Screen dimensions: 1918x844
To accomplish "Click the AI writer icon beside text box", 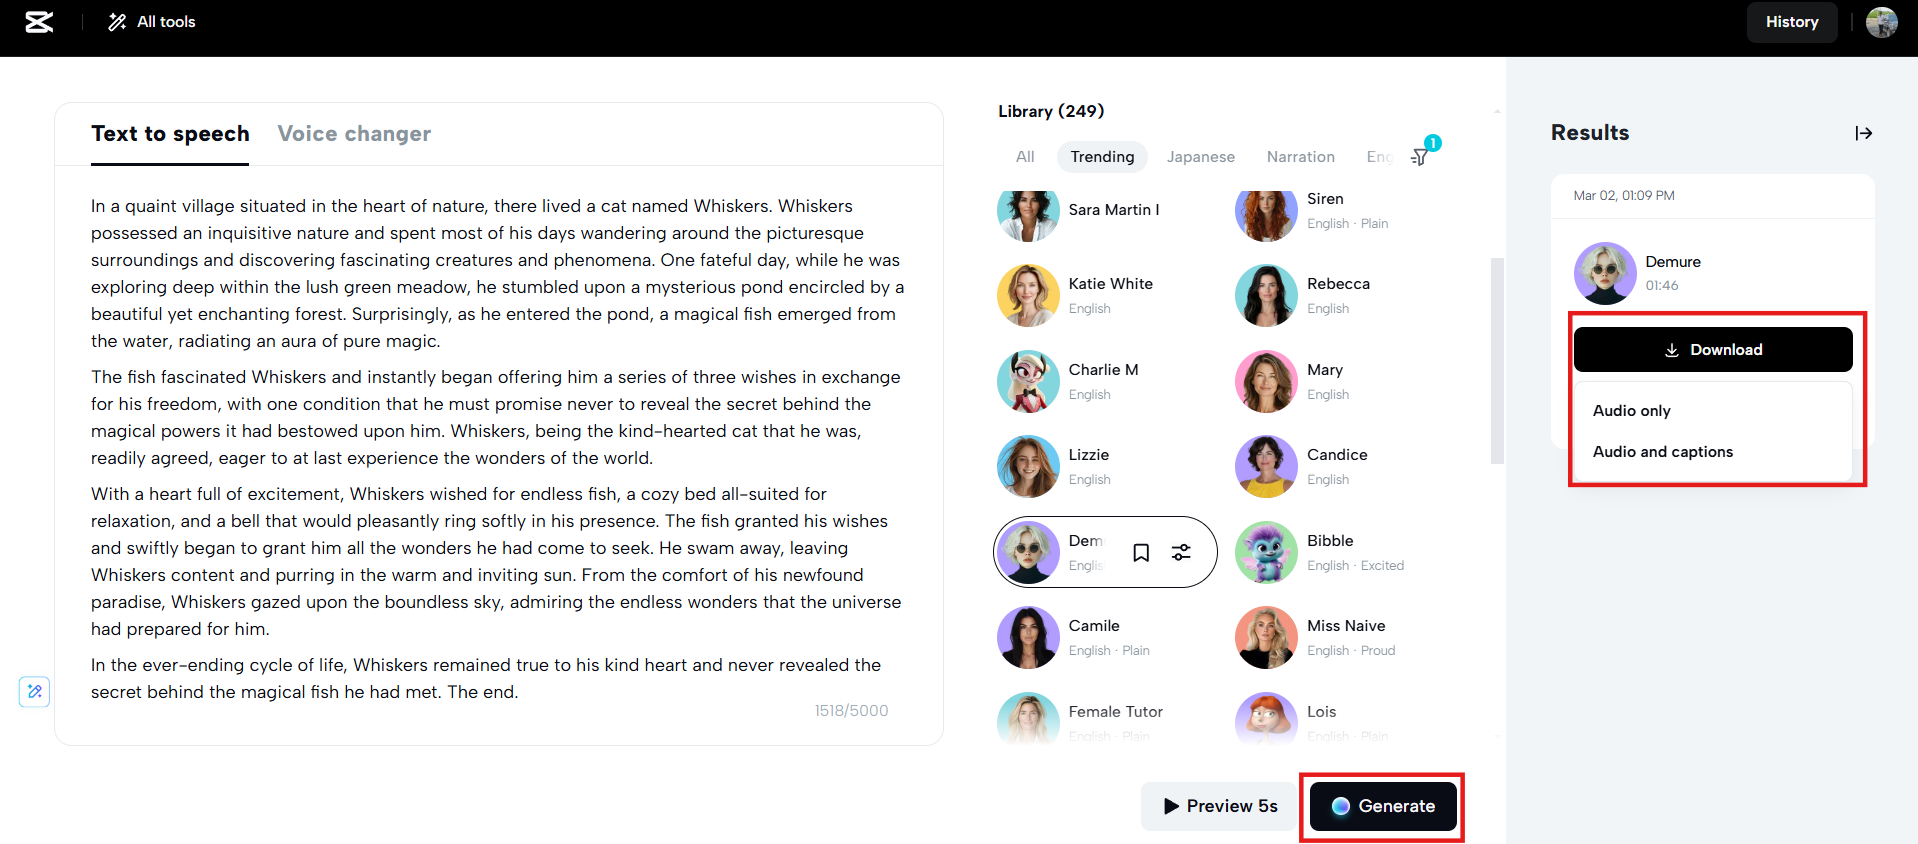I will [x=35, y=691].
